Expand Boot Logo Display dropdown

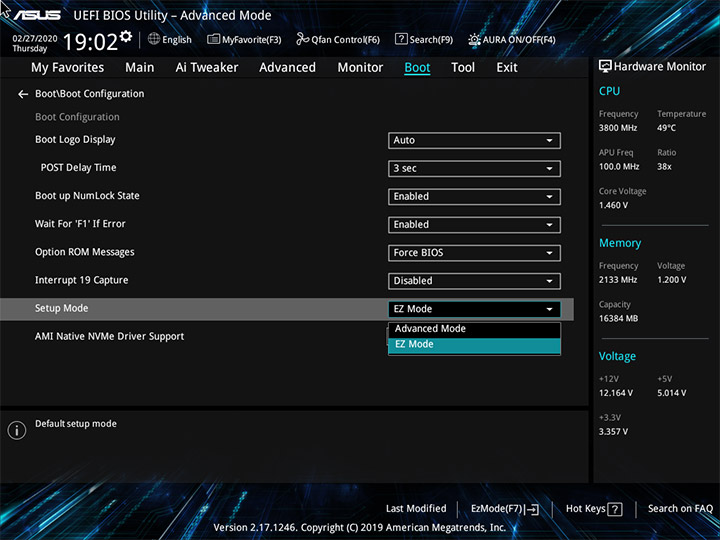[x=474, y=141]
